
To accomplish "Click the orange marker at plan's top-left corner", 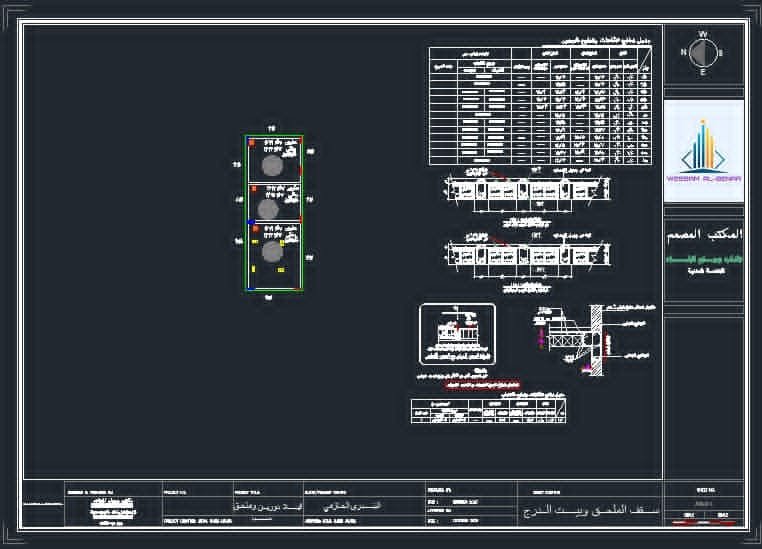I will click(x=252, y=142).
